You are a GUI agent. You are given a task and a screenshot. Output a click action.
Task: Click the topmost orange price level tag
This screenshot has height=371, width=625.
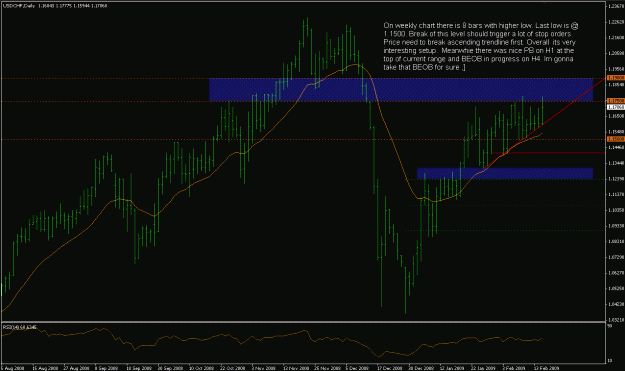click(x=615, y=78)
